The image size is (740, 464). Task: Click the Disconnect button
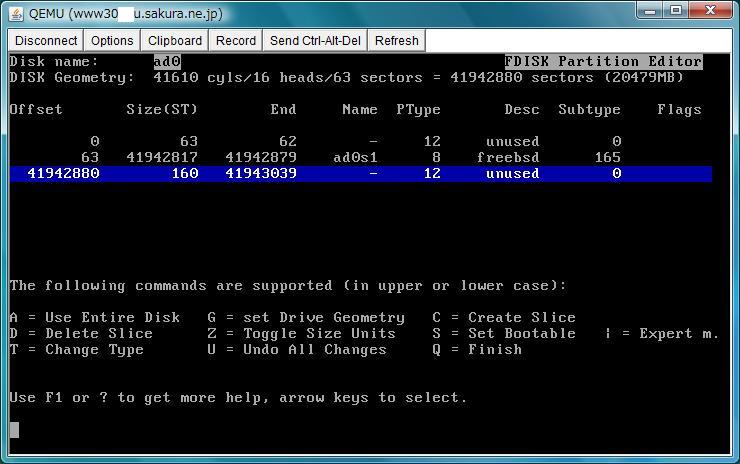pyautogui.click(x=46, y=41)
